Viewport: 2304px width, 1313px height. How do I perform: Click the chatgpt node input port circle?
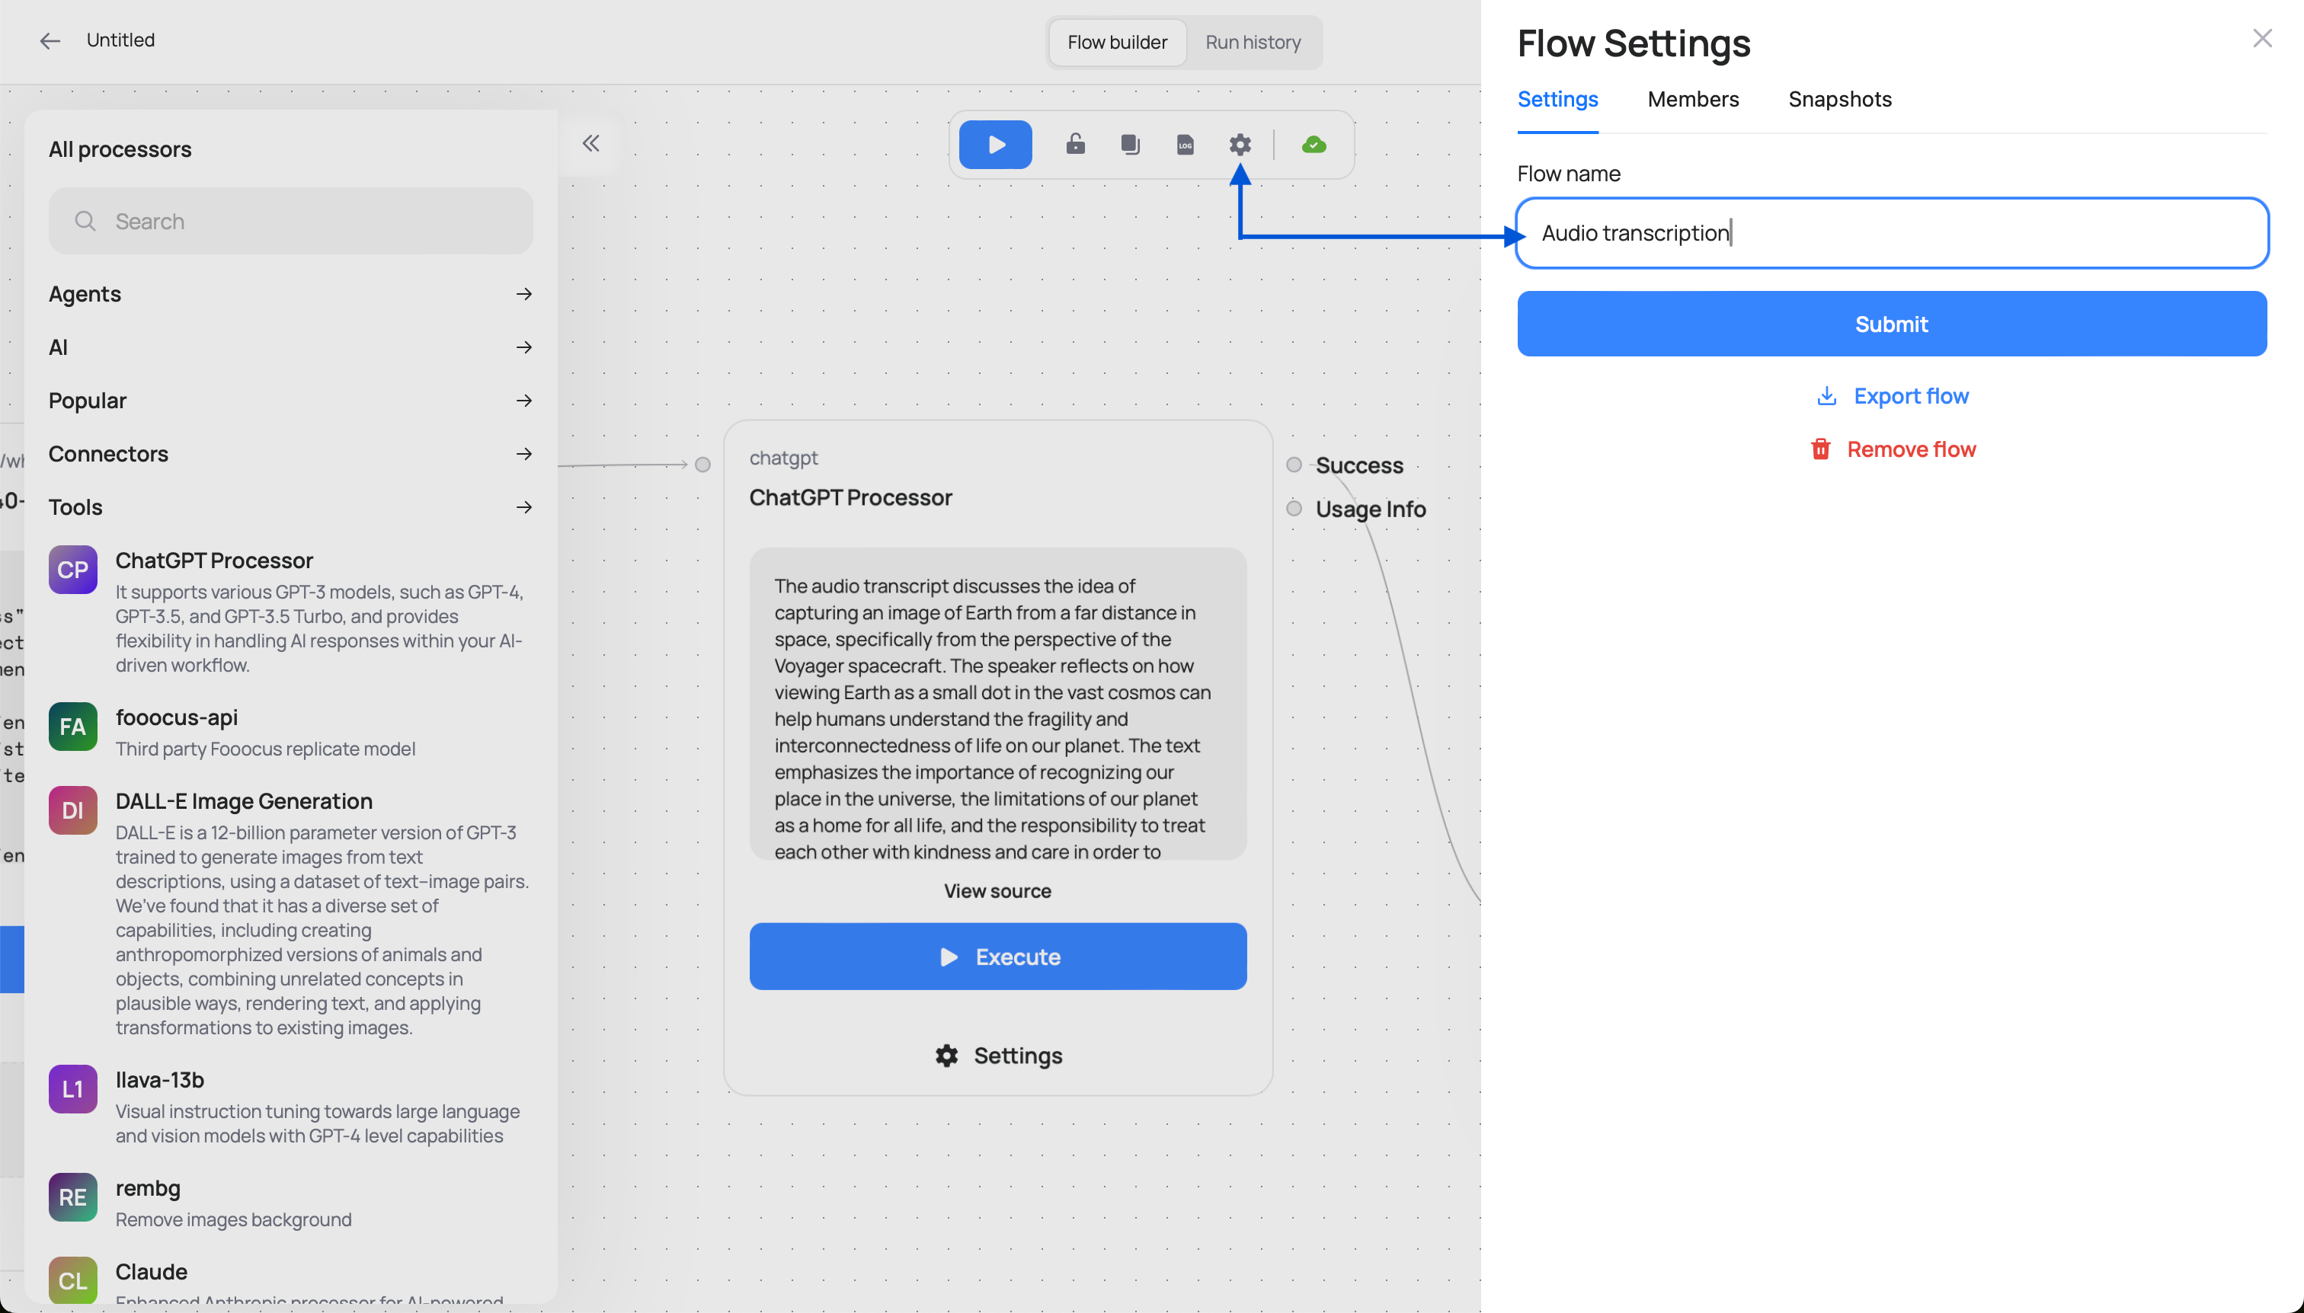point(703,464)
